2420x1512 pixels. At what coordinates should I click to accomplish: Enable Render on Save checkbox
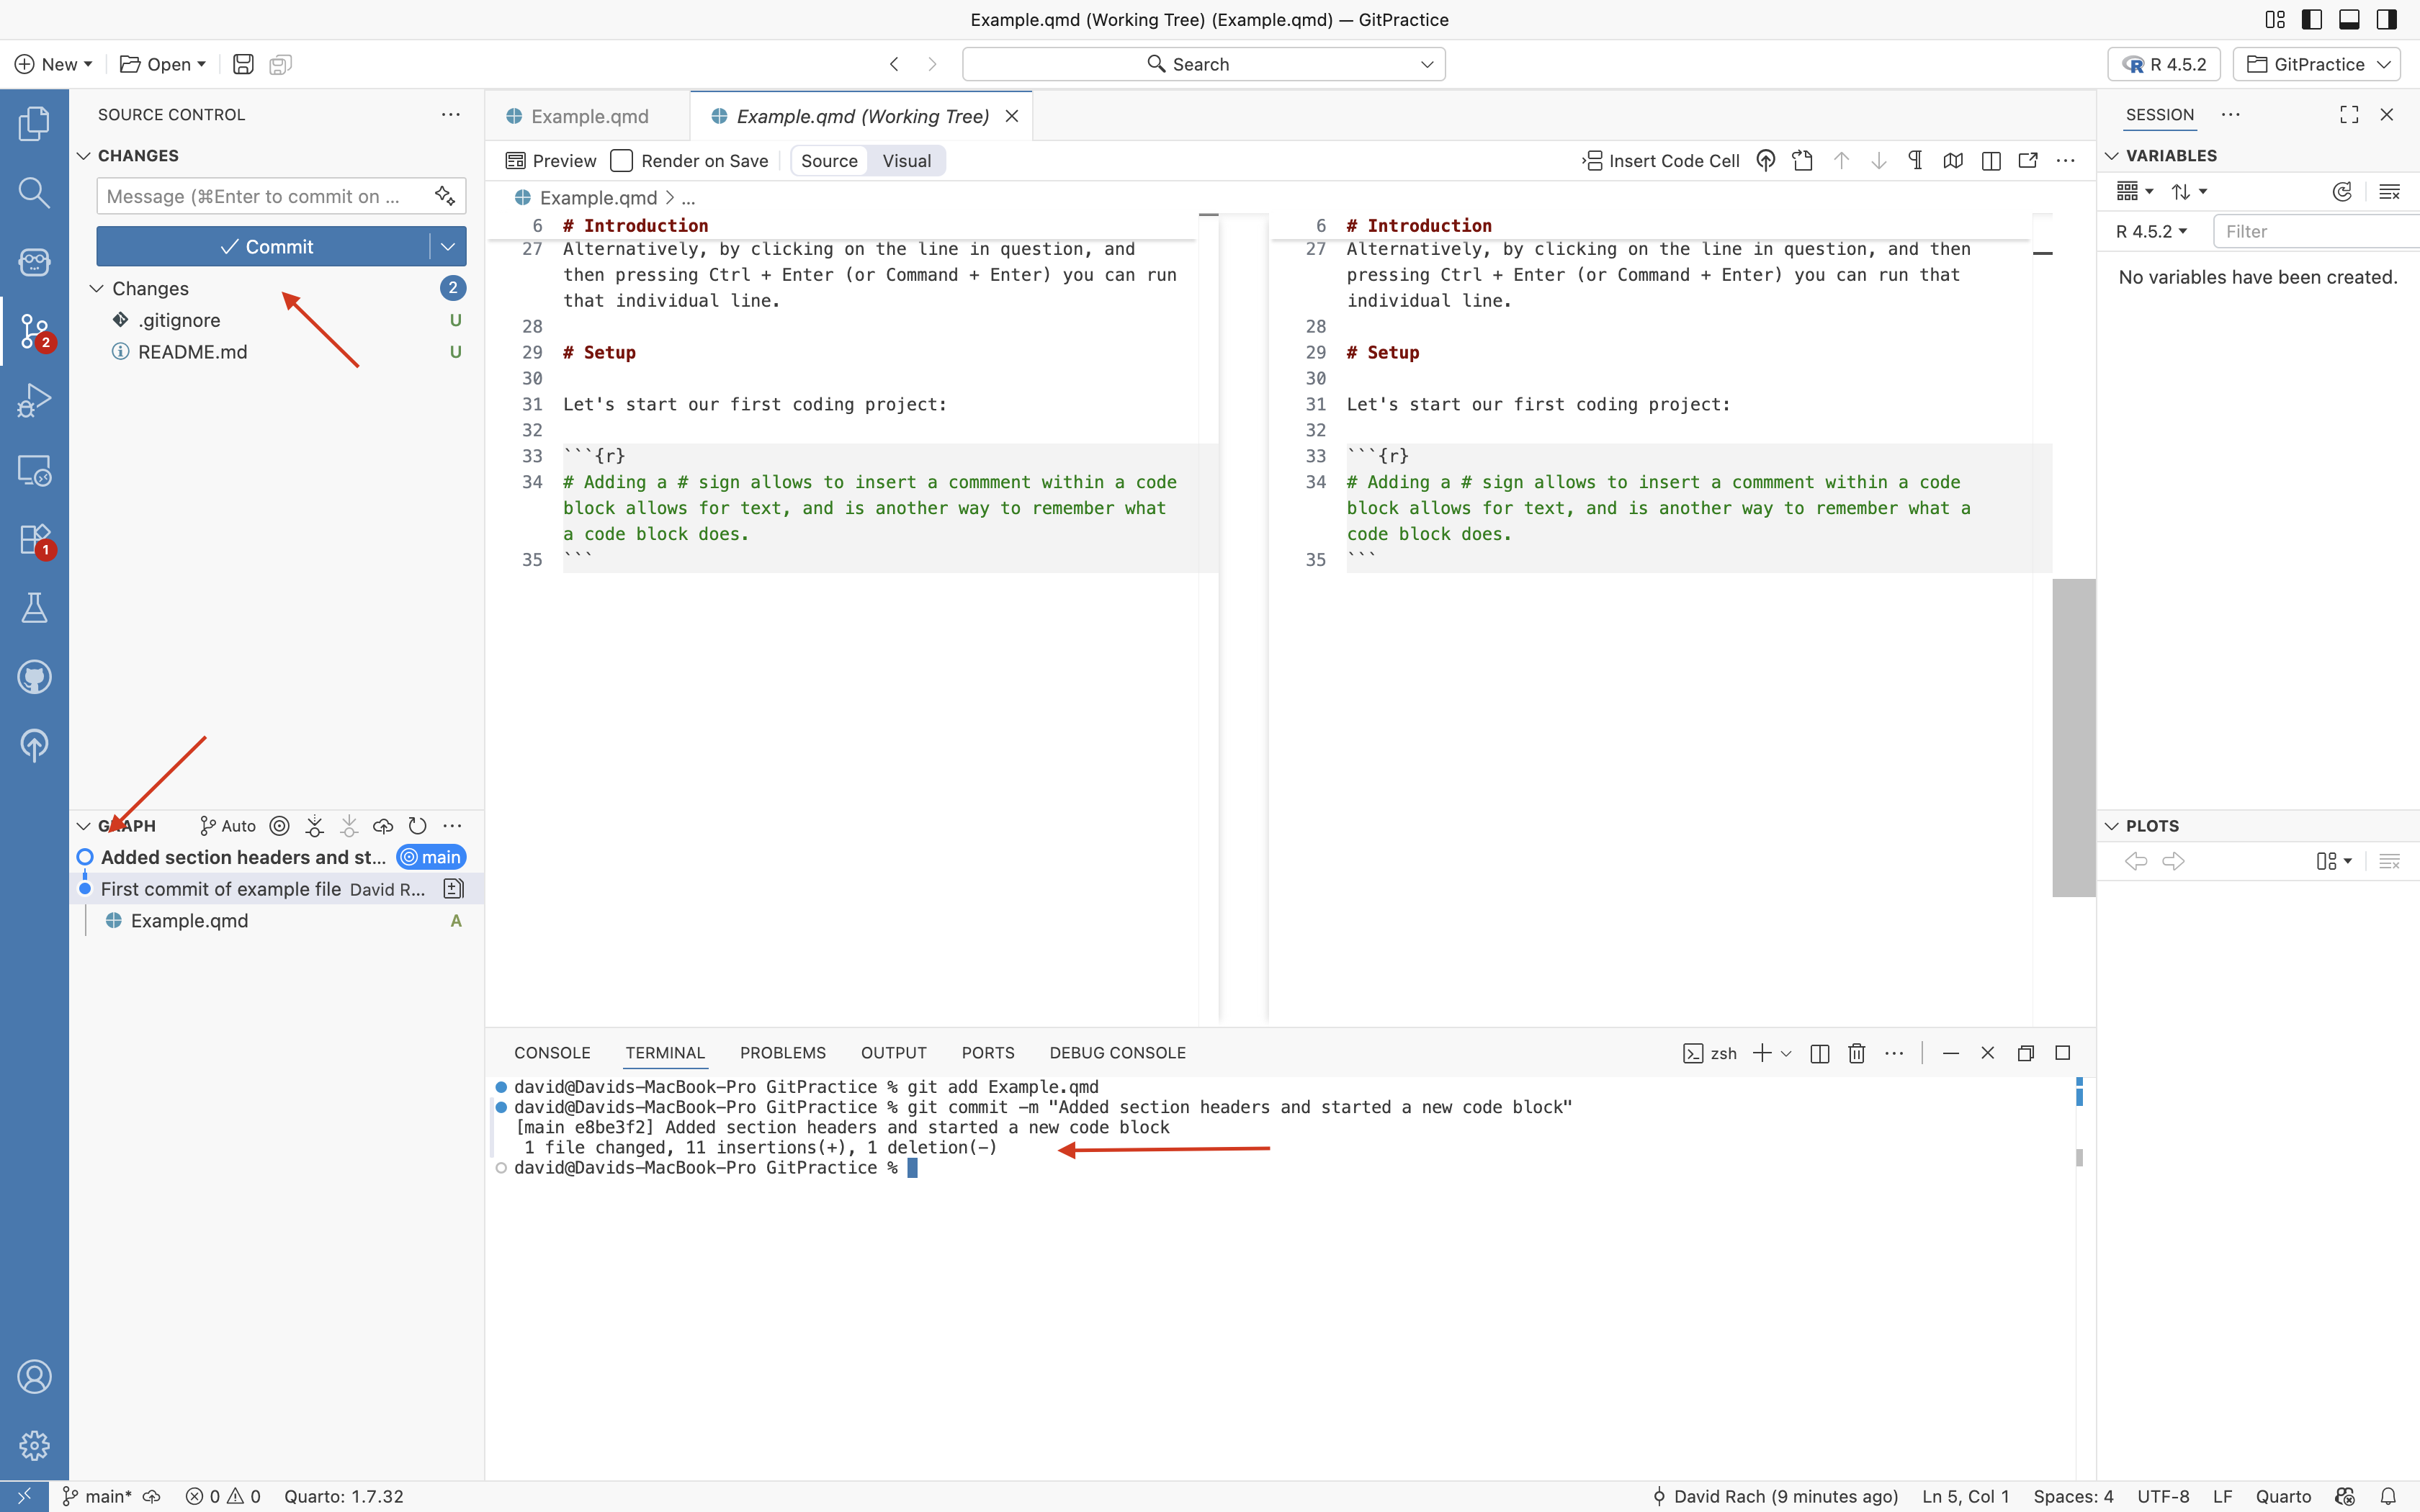click(621, 161)
